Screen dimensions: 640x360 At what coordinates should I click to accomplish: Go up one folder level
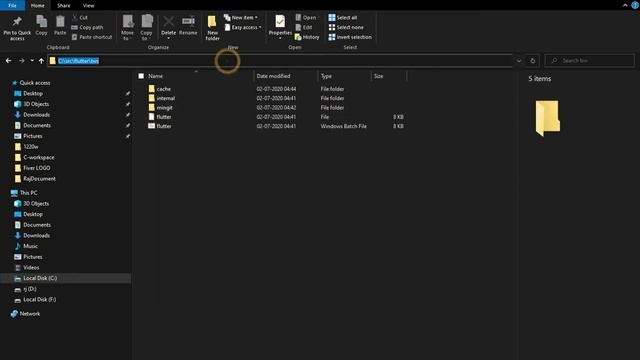tap(41, 61)
